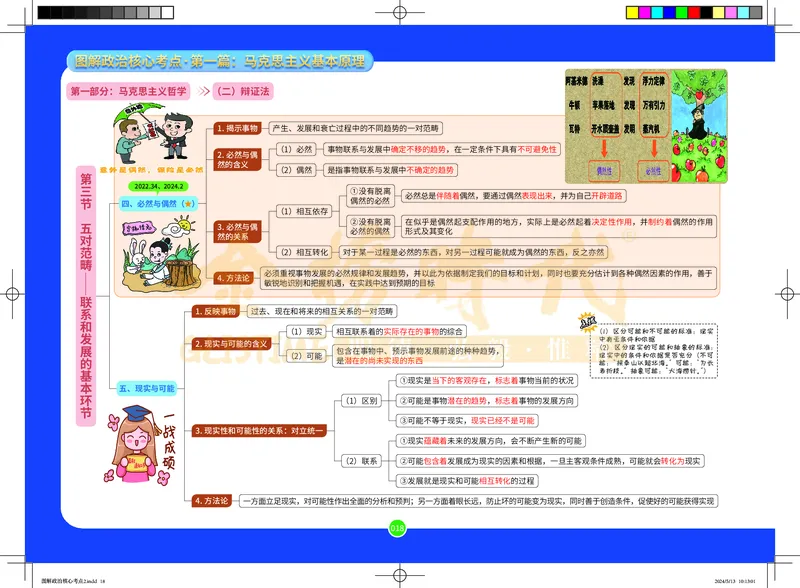
Task: Click the 2022.34、2024.2 exam badge
Action: point(159,186)
